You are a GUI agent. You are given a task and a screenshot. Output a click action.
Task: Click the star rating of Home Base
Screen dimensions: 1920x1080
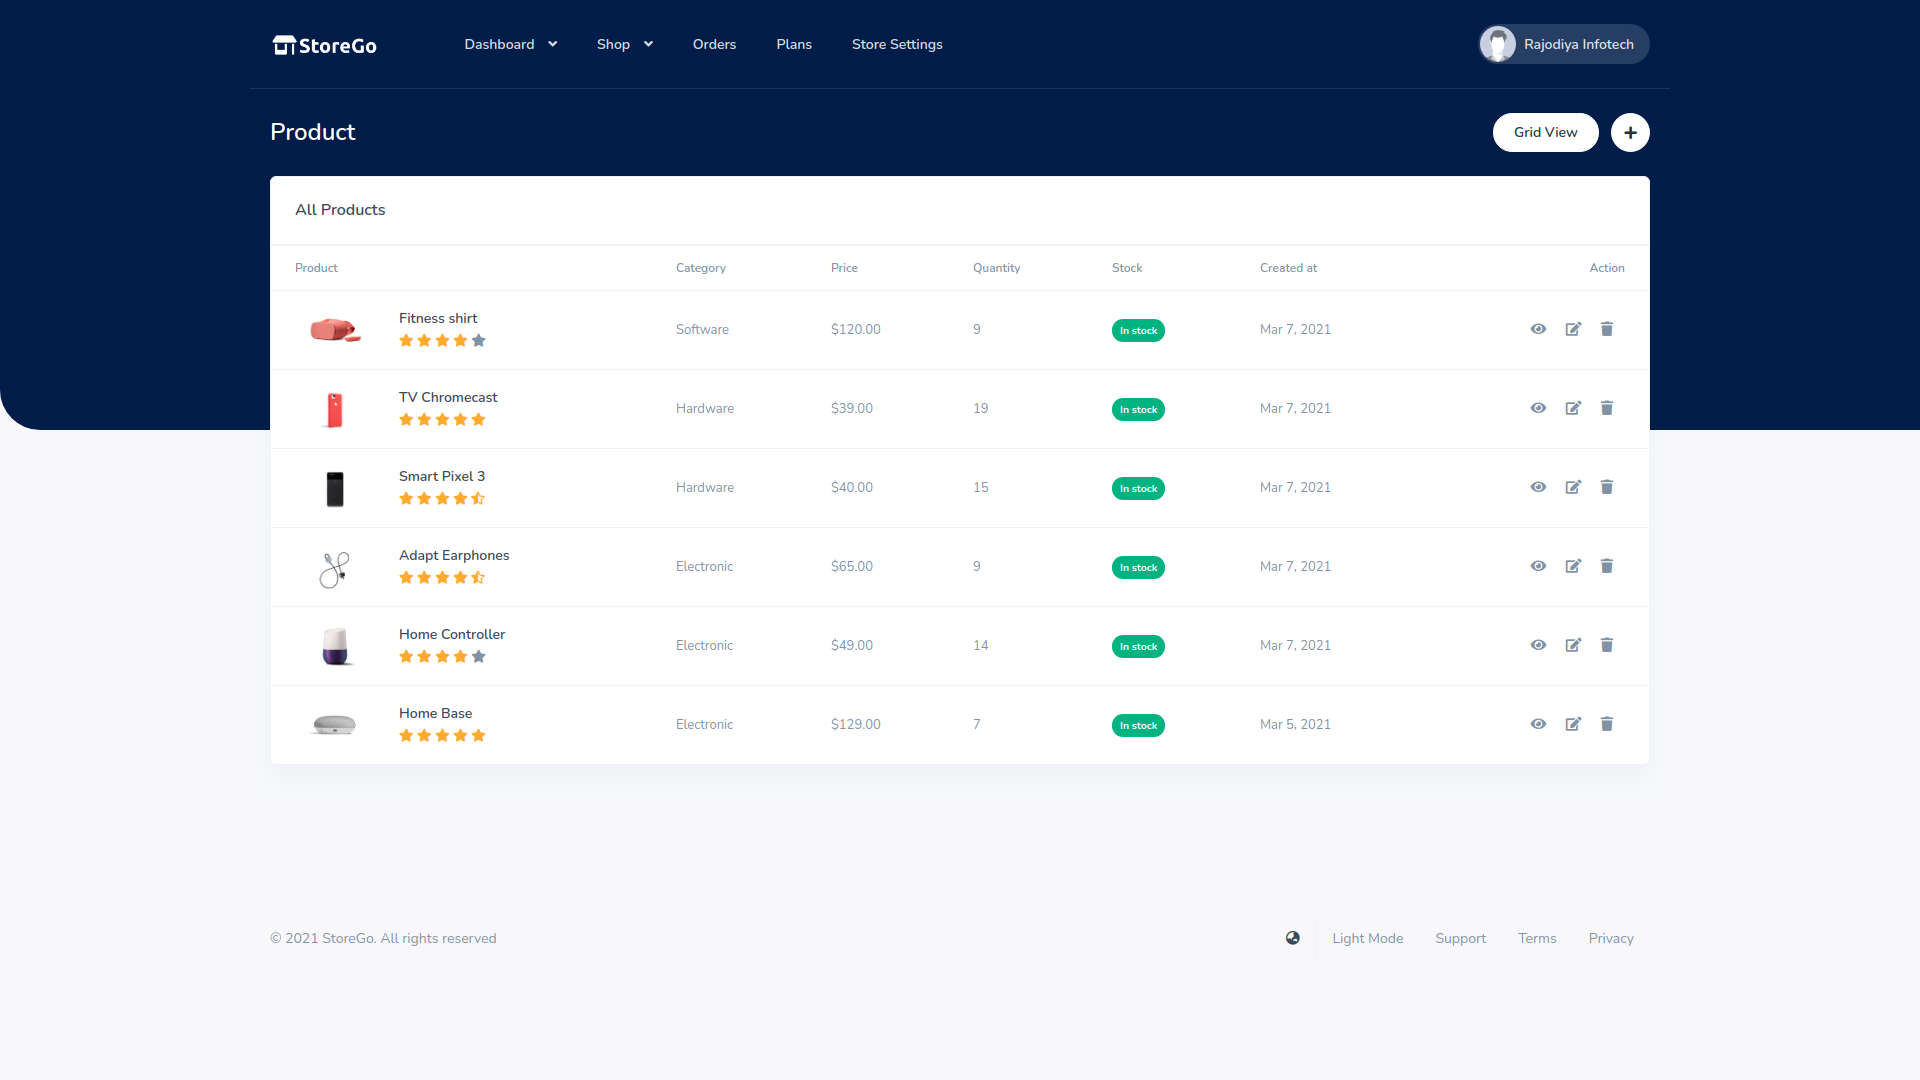(x=442, y=735)
